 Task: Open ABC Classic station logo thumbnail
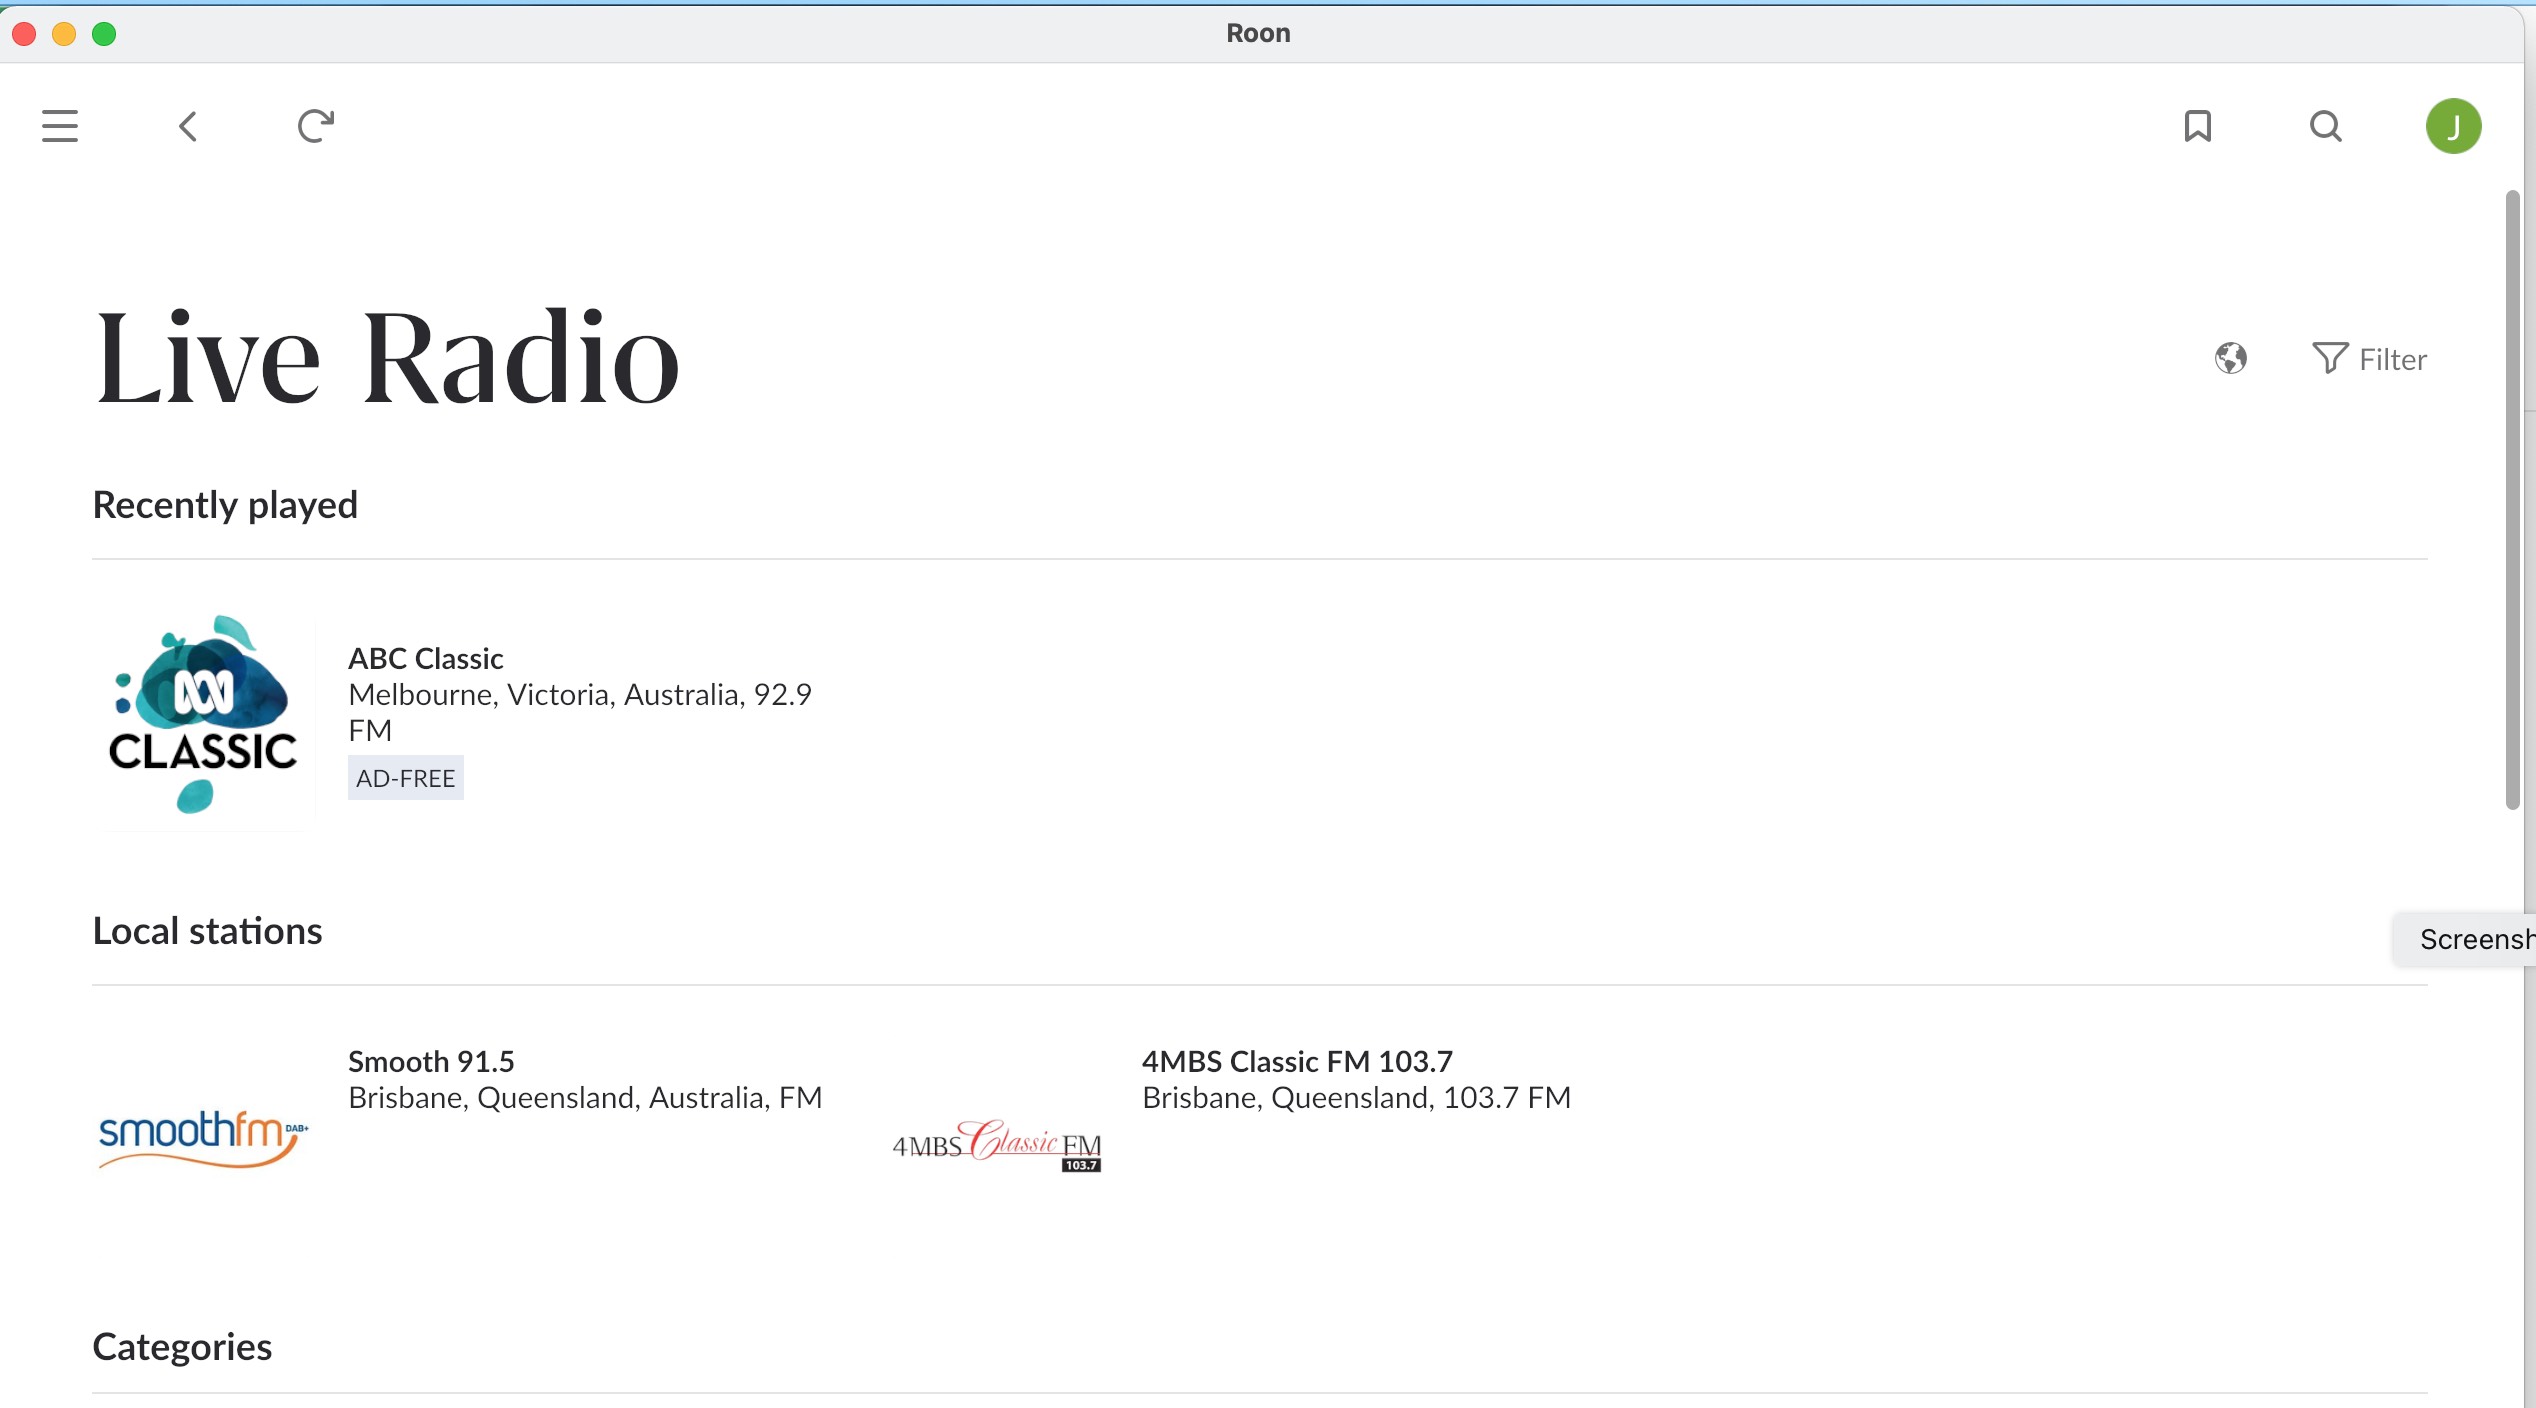pyautogui.click(x=201, y=716)
